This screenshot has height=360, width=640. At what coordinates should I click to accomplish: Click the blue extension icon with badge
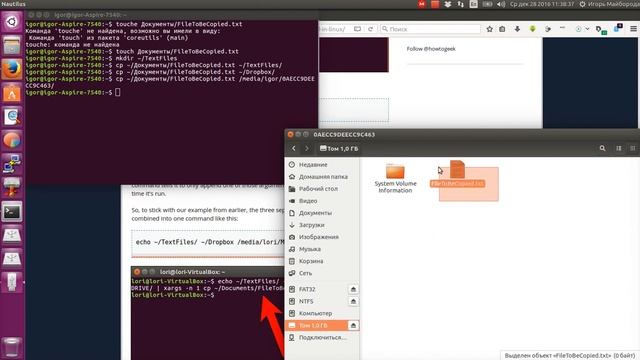(x=618, y=28)
